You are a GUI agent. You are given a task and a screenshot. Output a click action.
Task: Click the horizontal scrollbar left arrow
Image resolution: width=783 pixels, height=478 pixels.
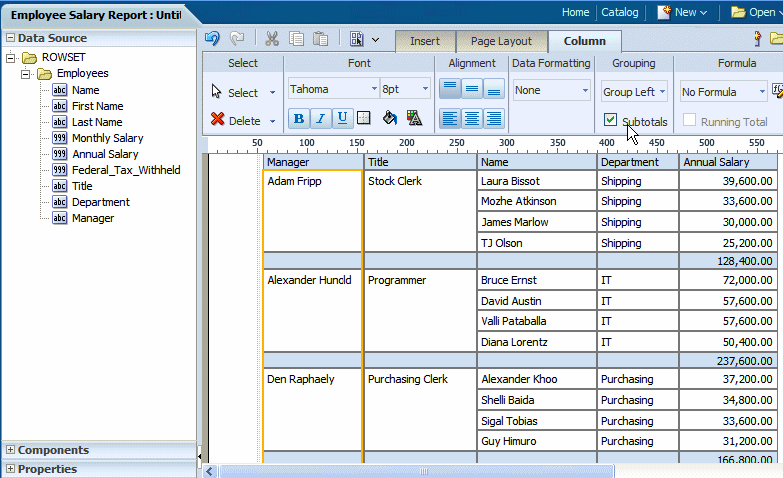[x=210, y=471]
